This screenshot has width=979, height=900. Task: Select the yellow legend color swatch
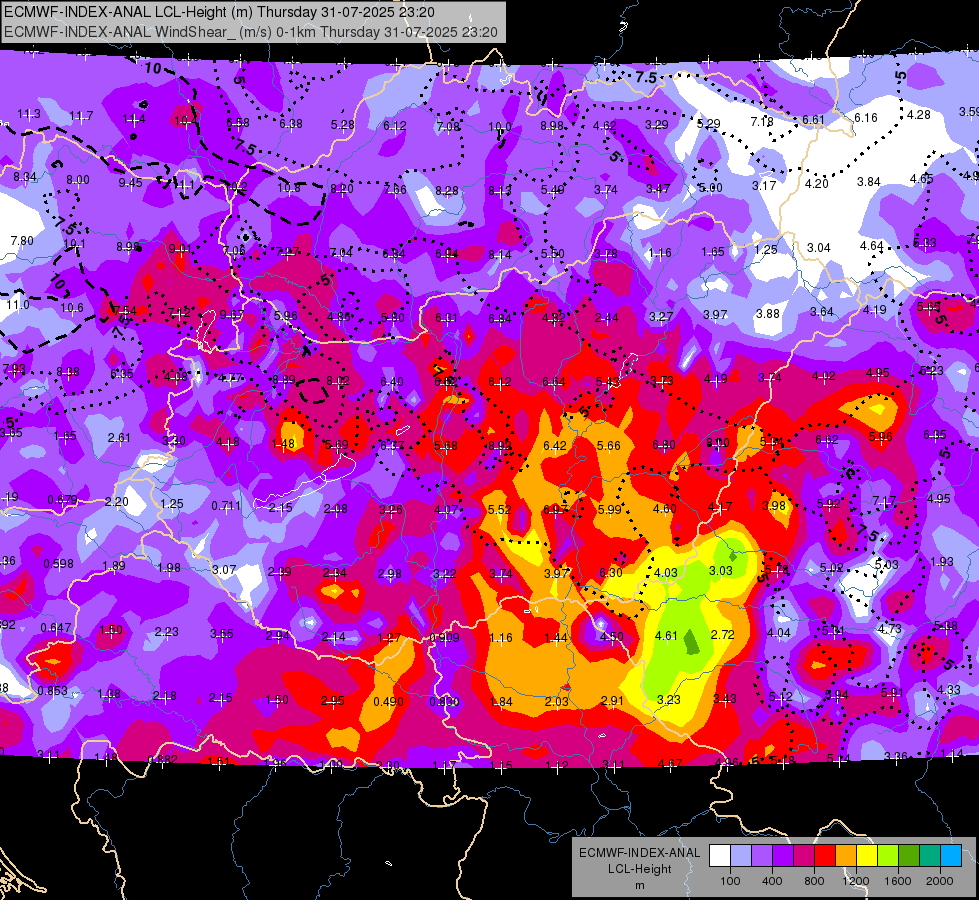coord(867,856)
